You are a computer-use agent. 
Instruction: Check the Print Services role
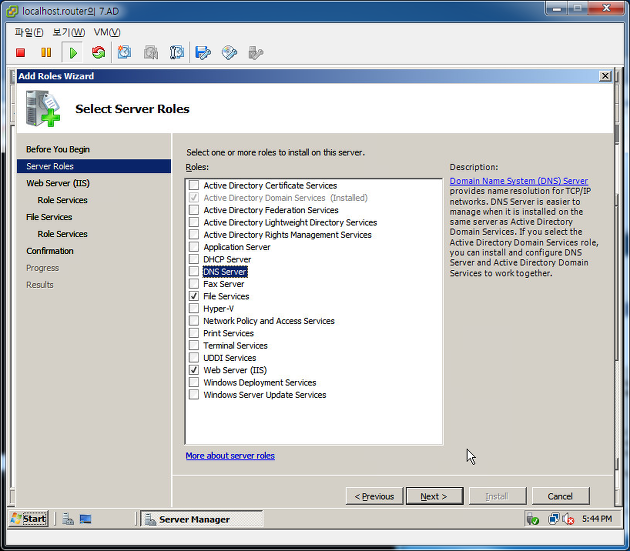pos(194,333)
